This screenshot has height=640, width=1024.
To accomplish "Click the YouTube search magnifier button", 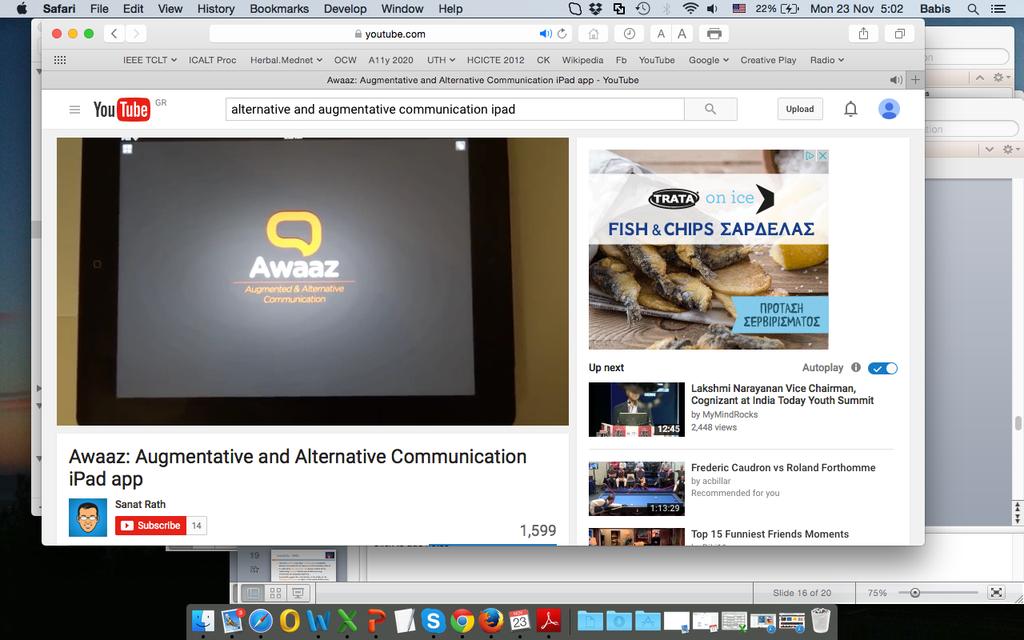I will [711, 109].
